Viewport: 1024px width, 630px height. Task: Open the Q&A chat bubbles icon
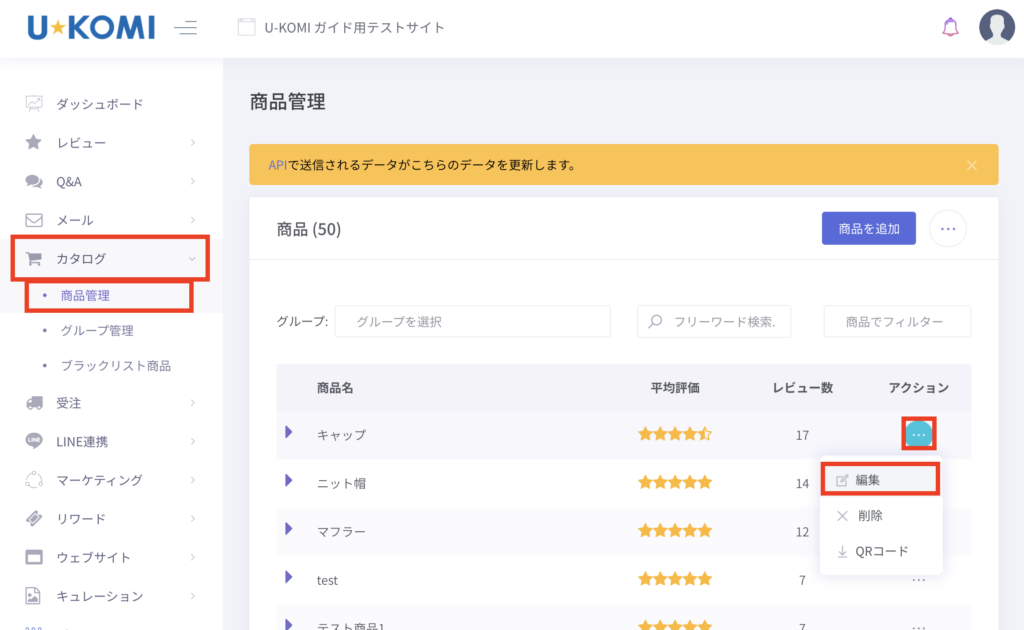[x=34, y=181]
